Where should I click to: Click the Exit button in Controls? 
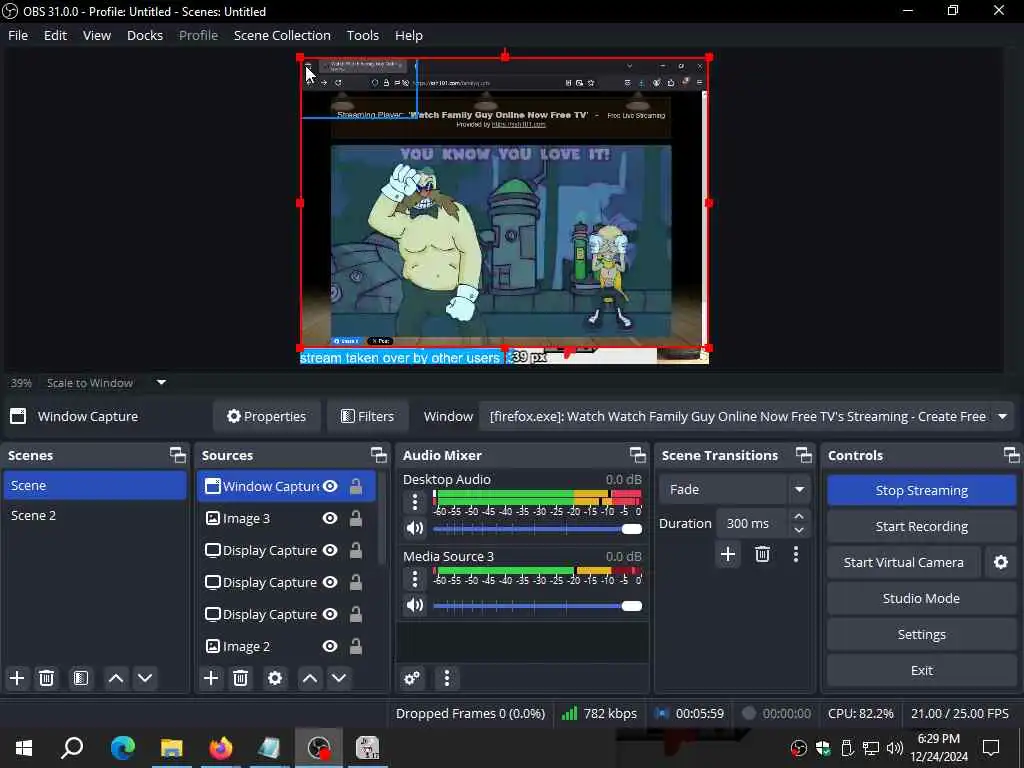921,670
